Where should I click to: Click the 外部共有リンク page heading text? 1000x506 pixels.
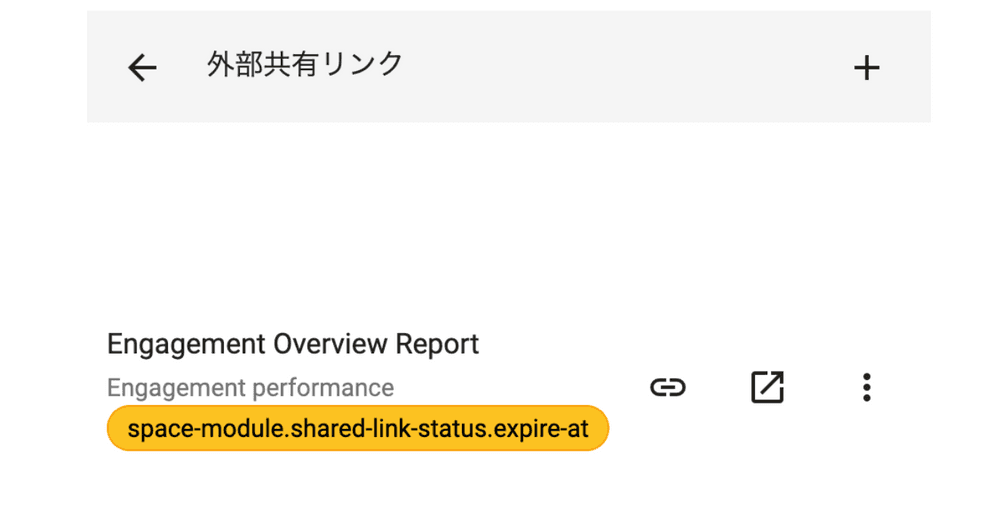(x=305, y=65)
